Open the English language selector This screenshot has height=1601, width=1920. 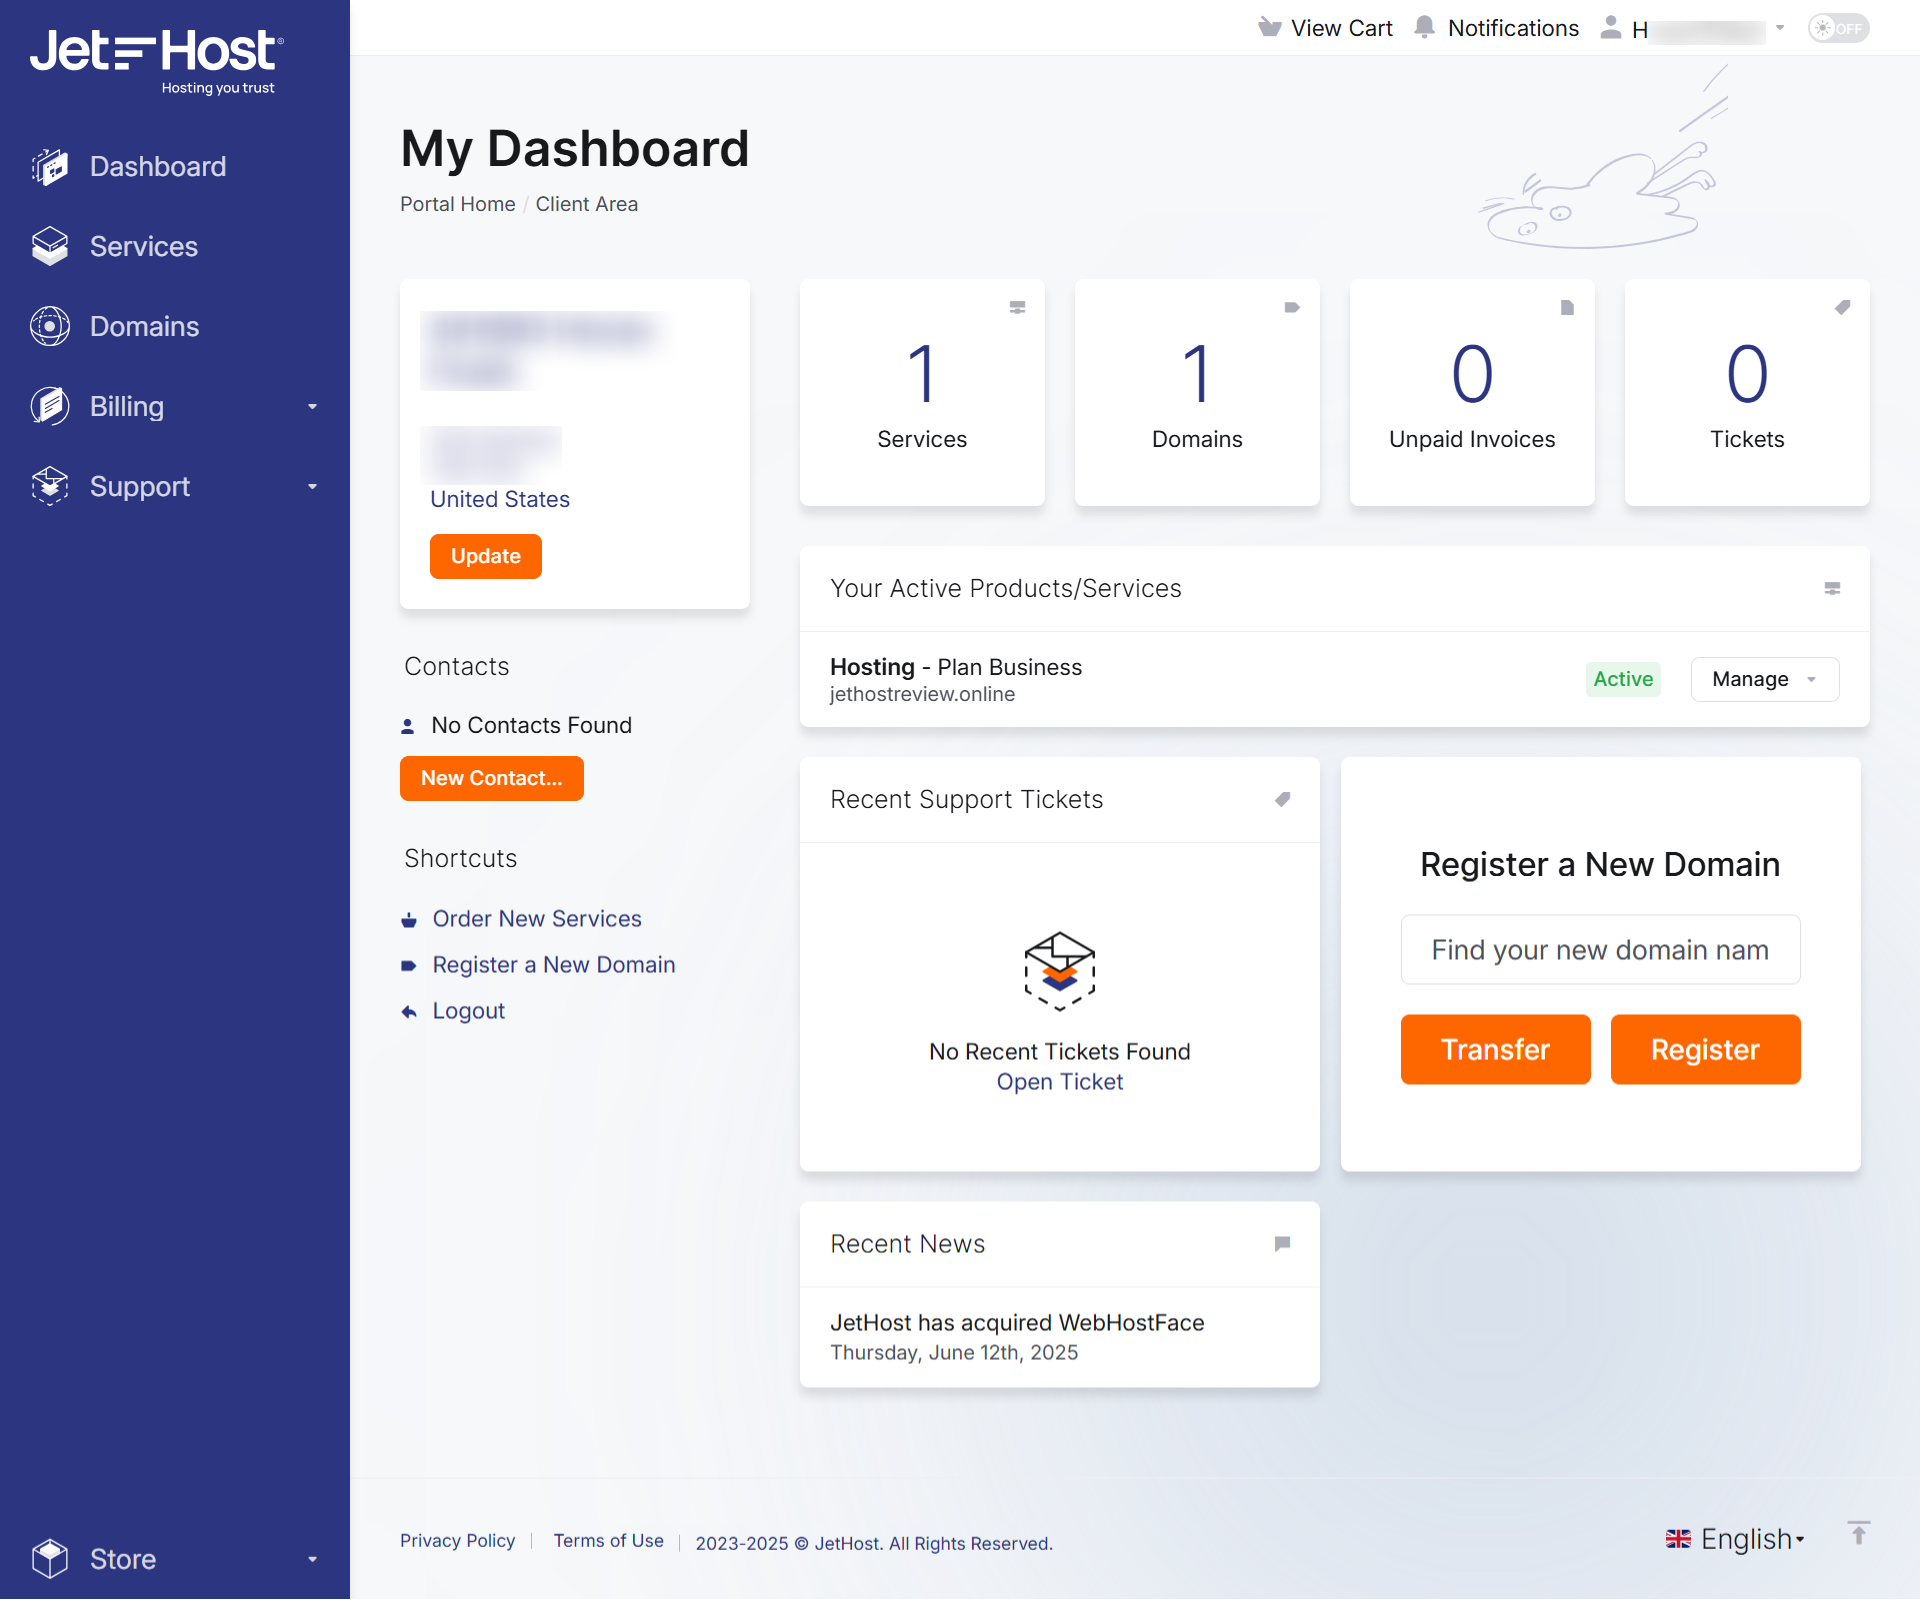click(1735, 1540)
